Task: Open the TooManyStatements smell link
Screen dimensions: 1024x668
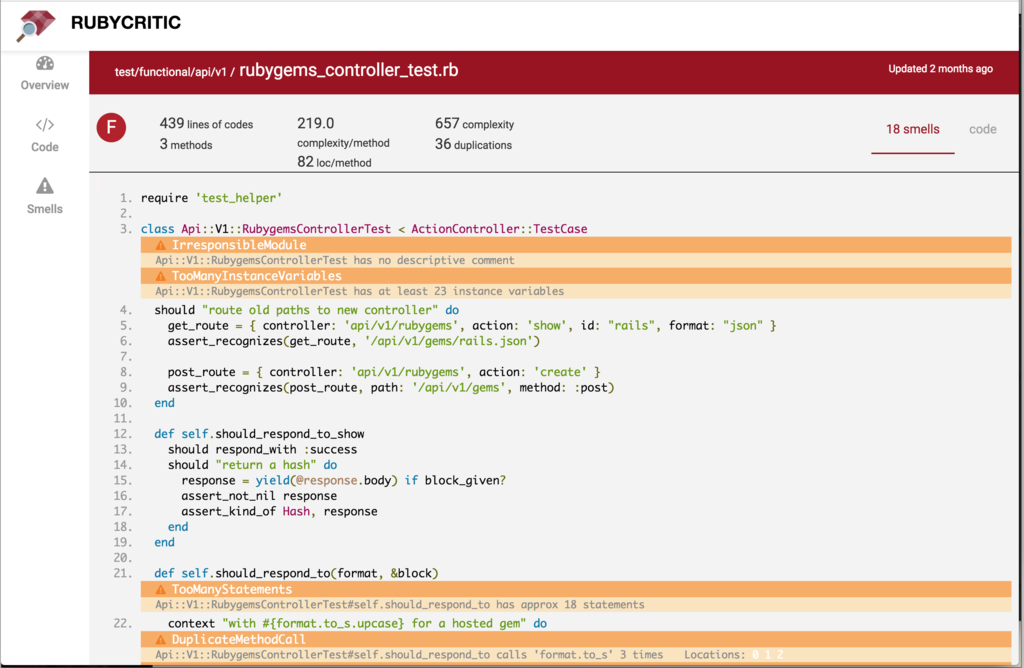Action: [x=232, y=589]
